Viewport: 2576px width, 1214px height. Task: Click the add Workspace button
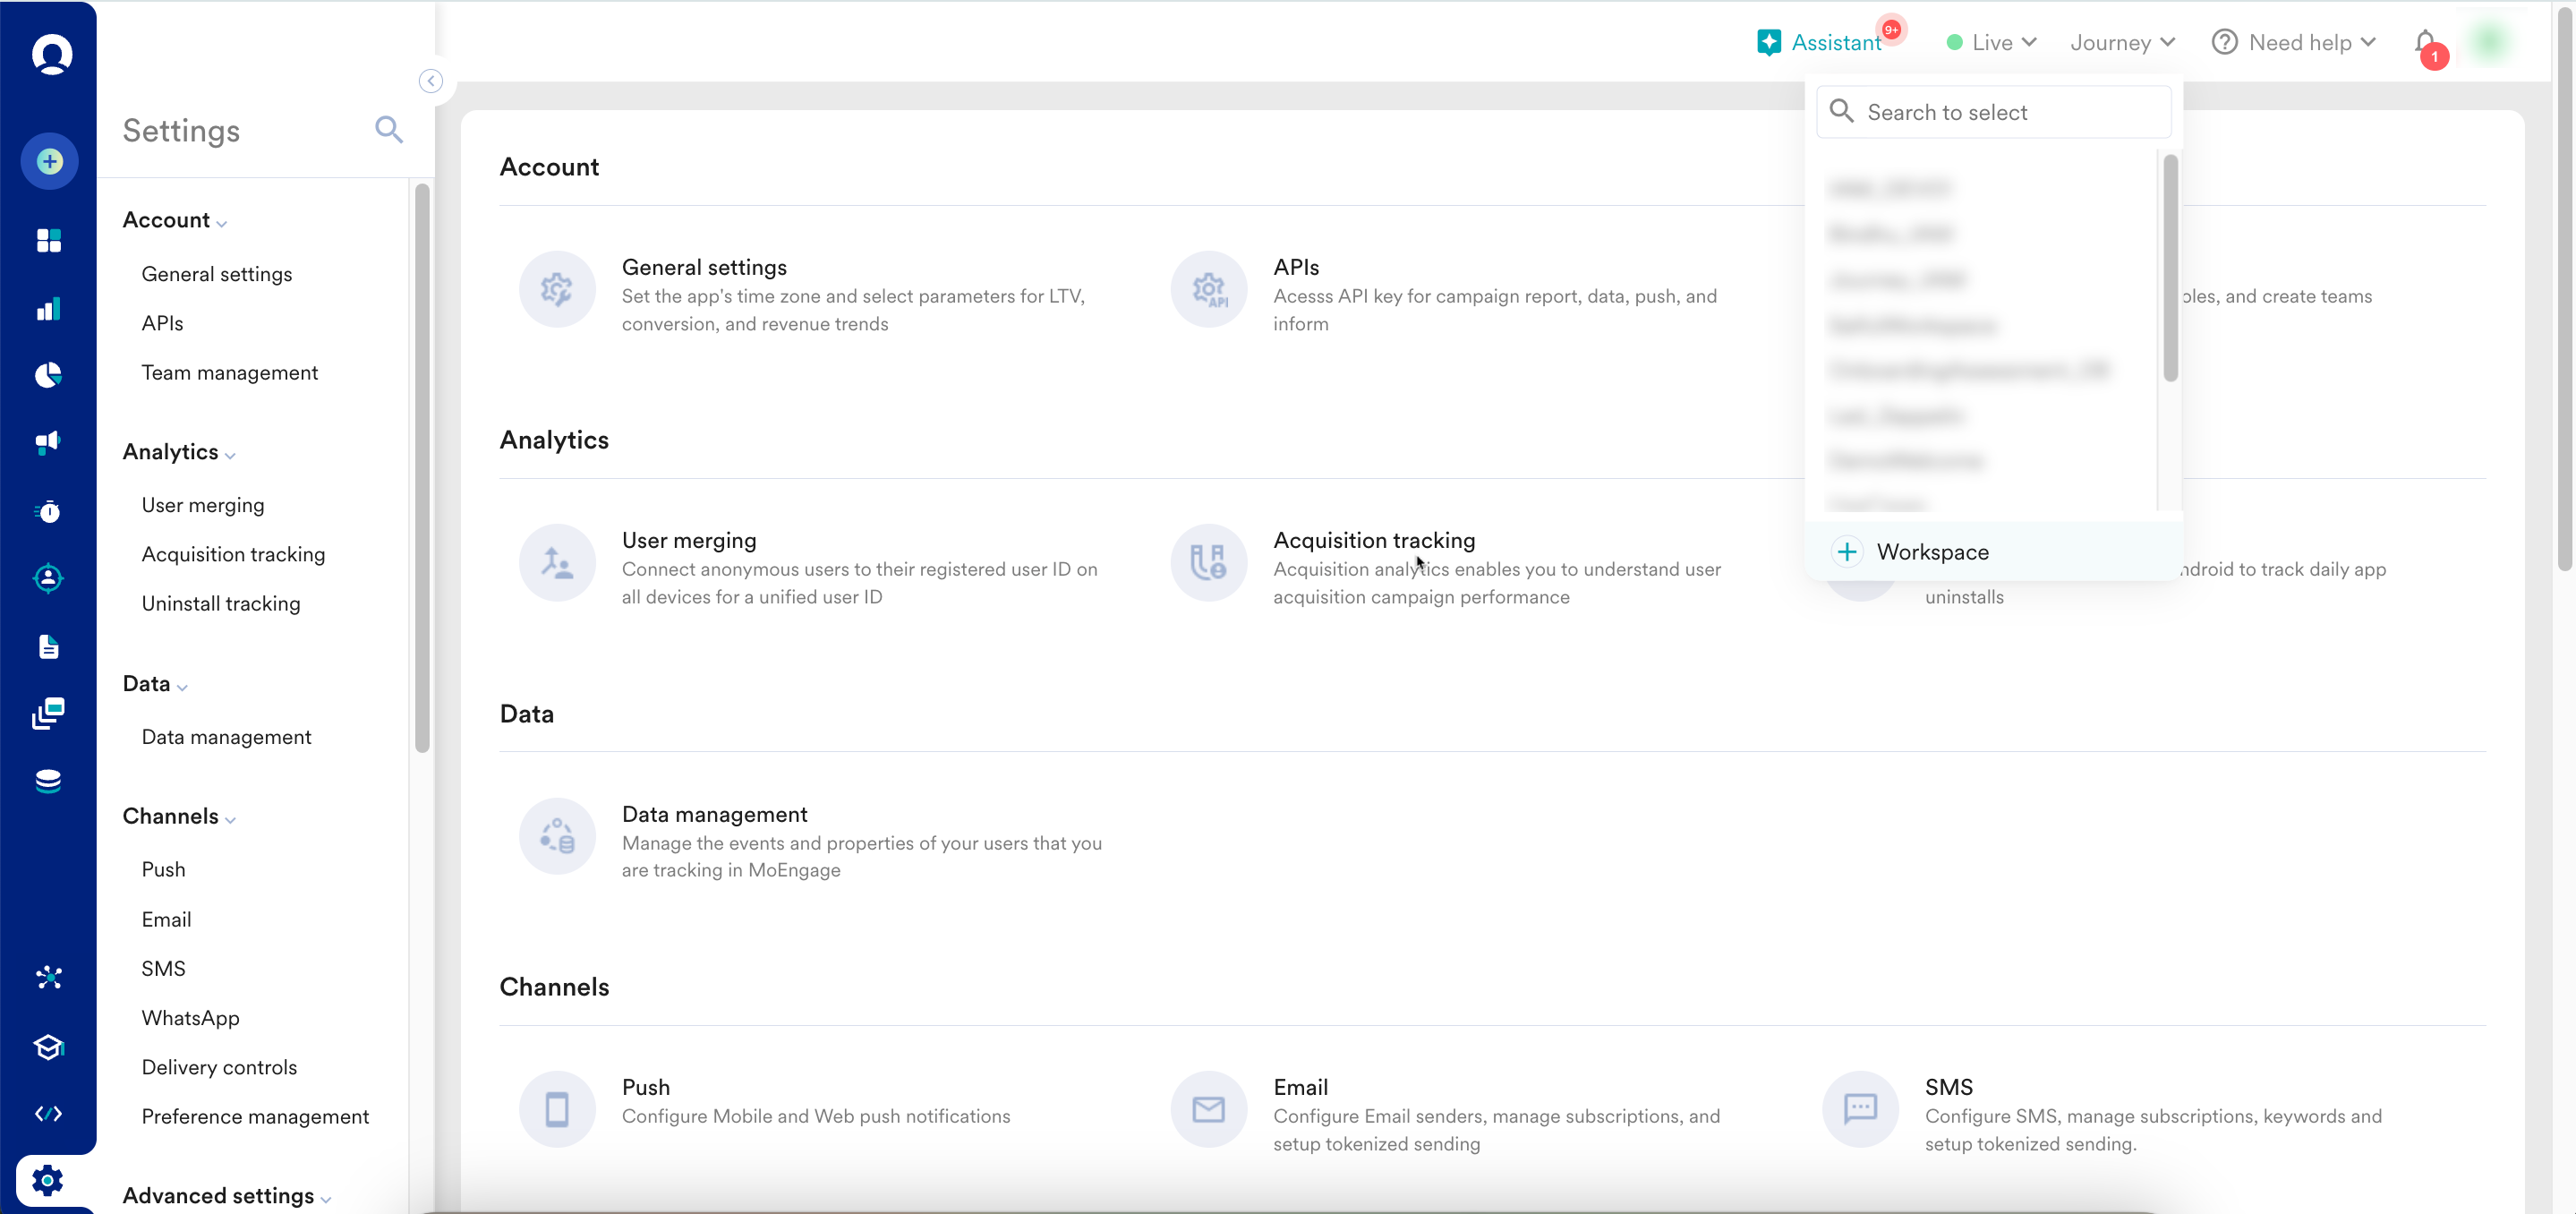tap(1911, 552)
